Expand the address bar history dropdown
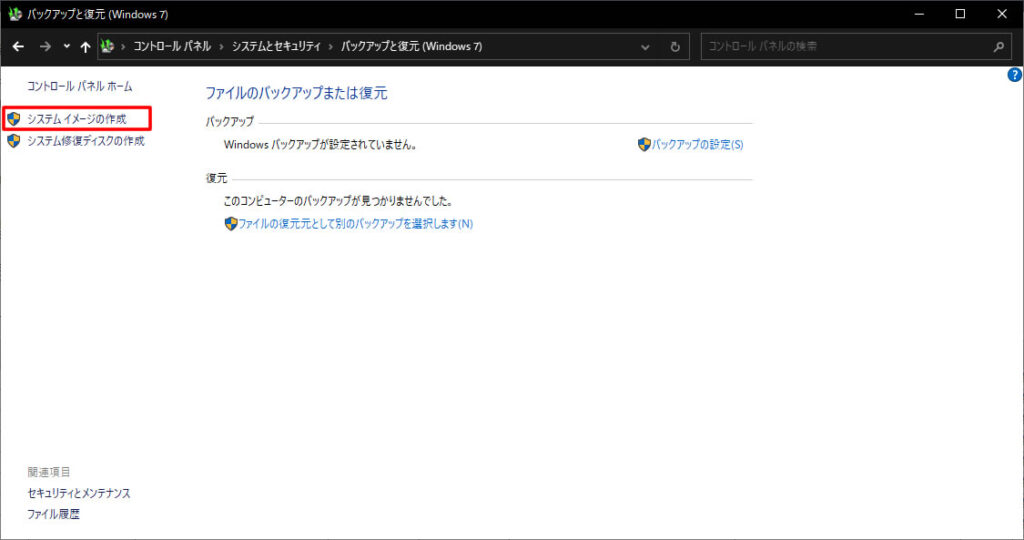1024x540 pixels. pyautogui.click(x=645, y=47)
